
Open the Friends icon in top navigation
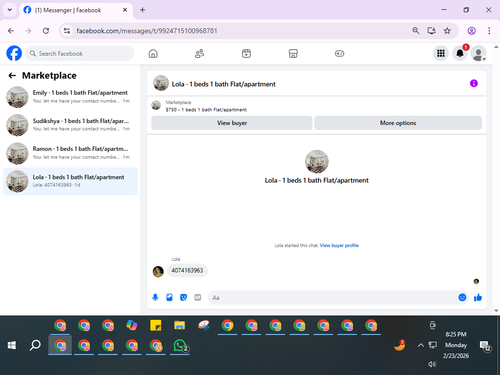(199, 53)
